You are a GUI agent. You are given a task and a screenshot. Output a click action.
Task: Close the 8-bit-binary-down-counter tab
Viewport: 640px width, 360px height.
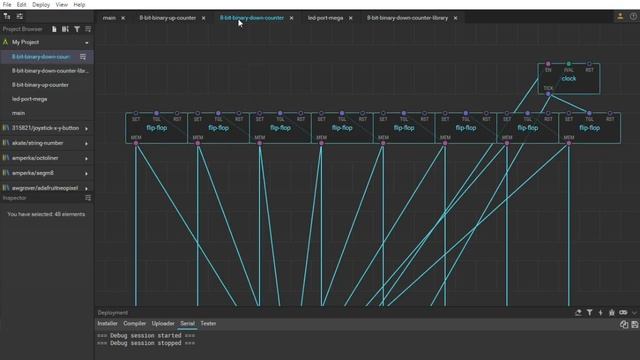(x=291, y=18)
